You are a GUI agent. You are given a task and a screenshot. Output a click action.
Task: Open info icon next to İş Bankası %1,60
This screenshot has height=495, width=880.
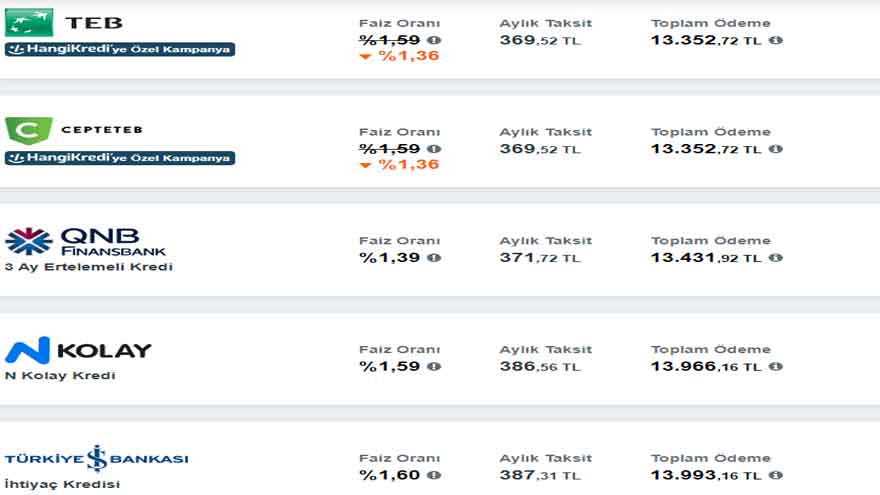coord(434,475)
